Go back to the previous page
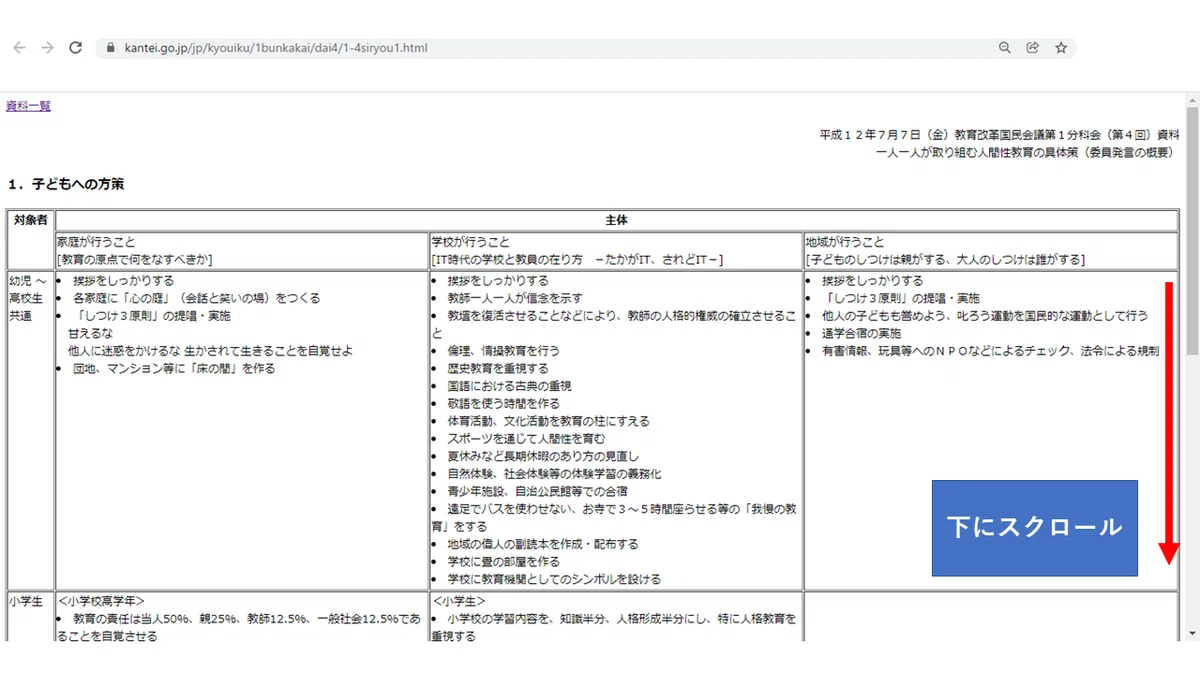Viewport: 1200px width, 675px height. (19, 48)
